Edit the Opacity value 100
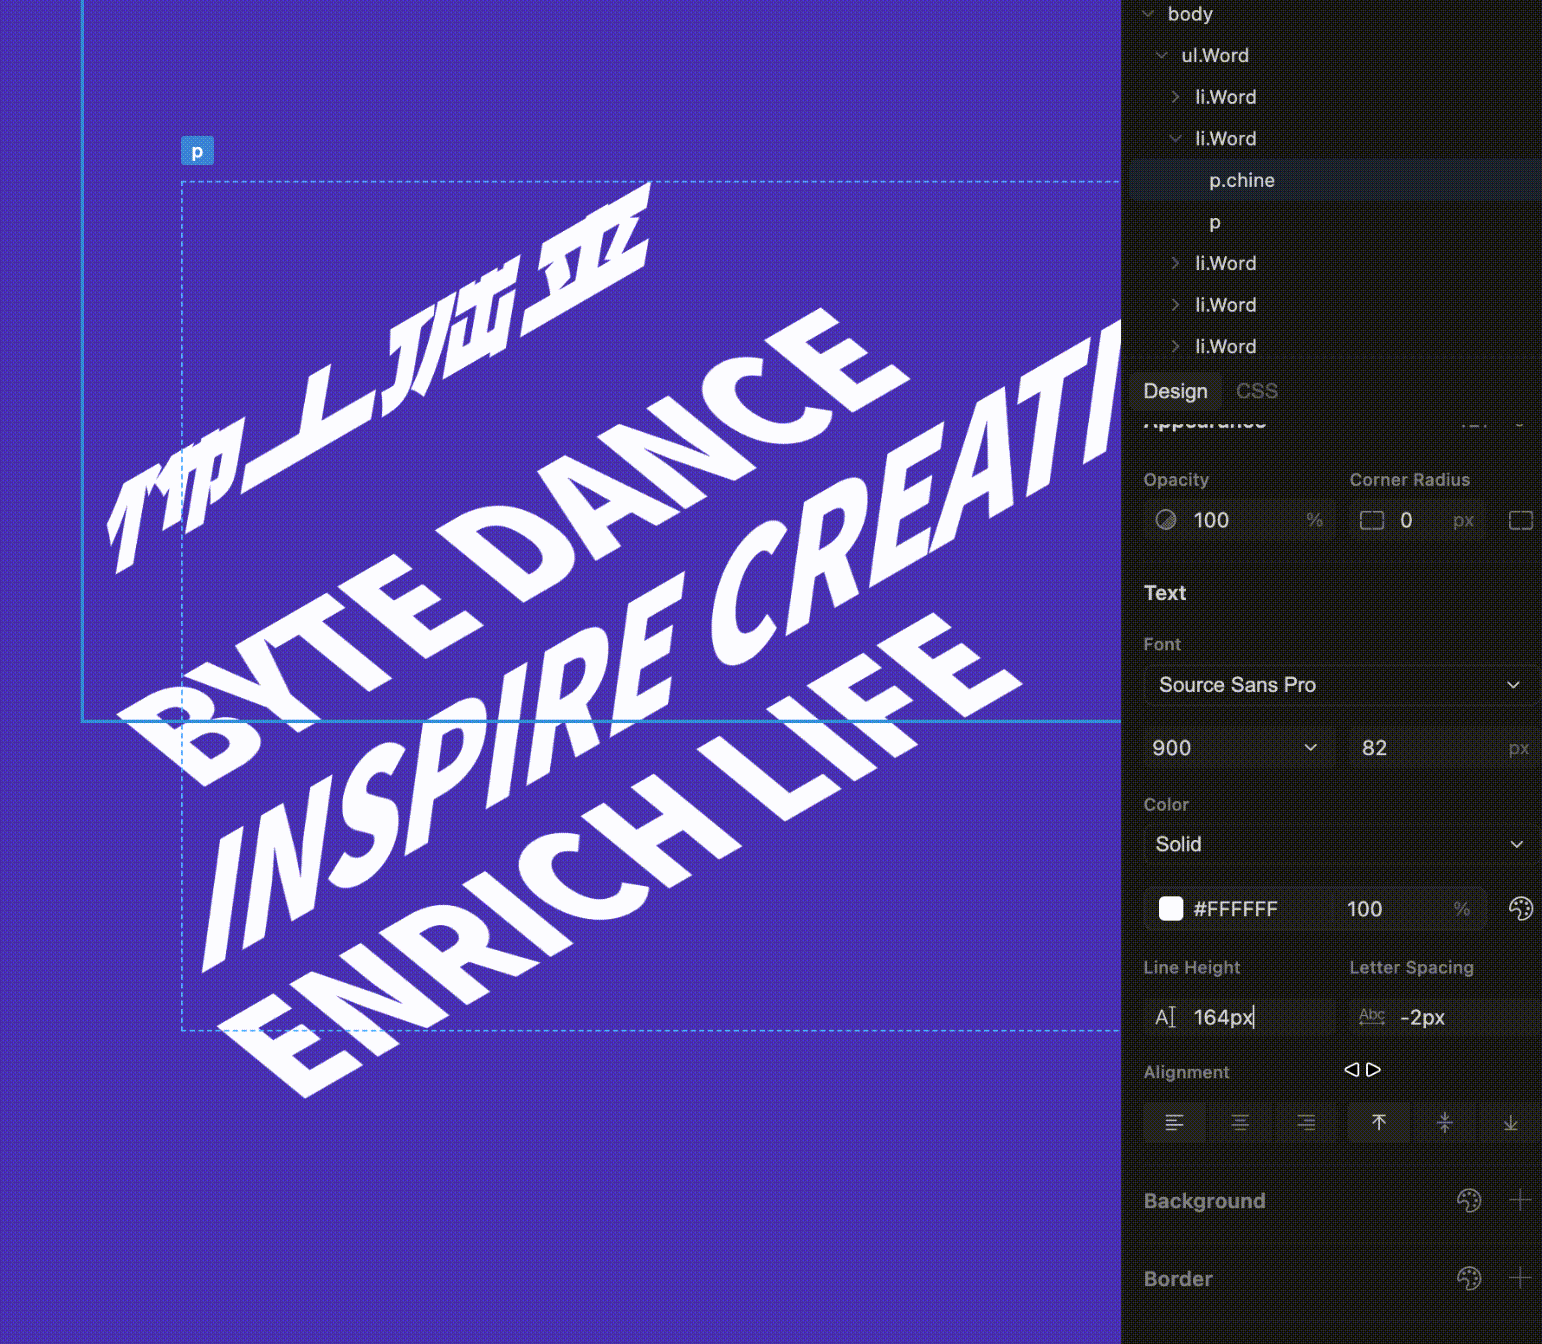This screenshot has width=1542, height=1344. click(1240, 520)
